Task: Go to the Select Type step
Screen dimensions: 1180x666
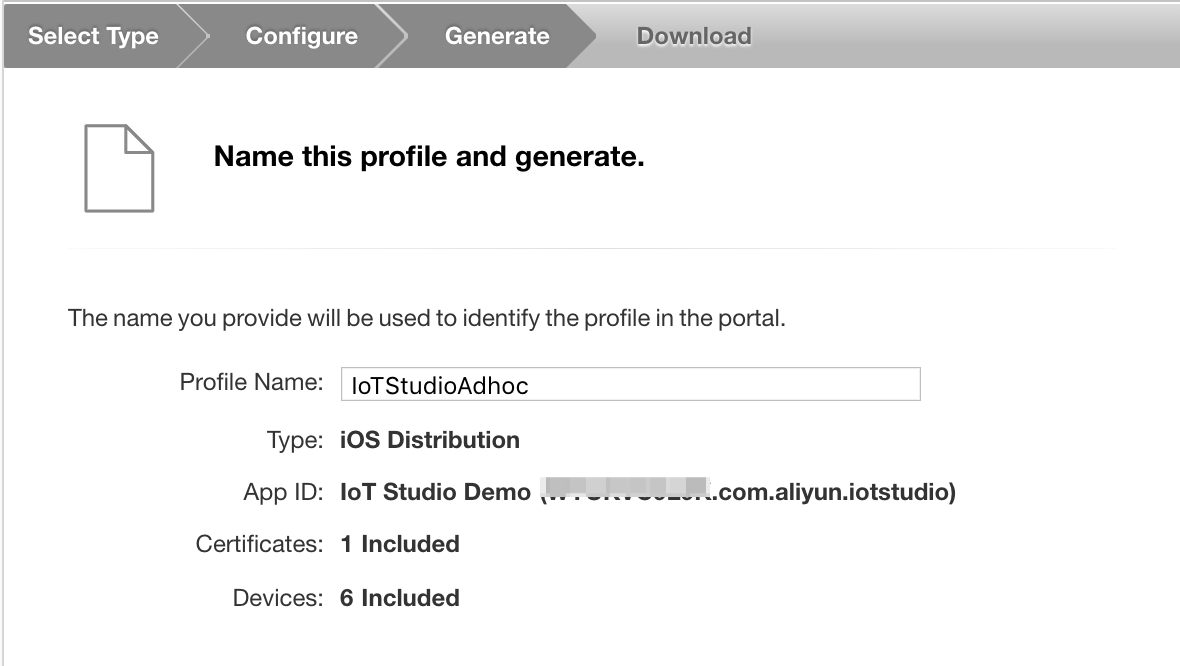Action: click(93, 36)
